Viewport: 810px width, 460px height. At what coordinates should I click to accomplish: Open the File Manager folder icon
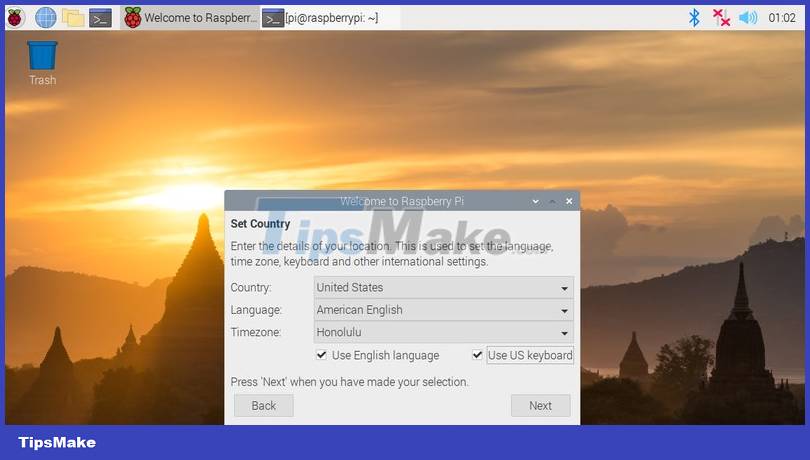coord(72,17)
